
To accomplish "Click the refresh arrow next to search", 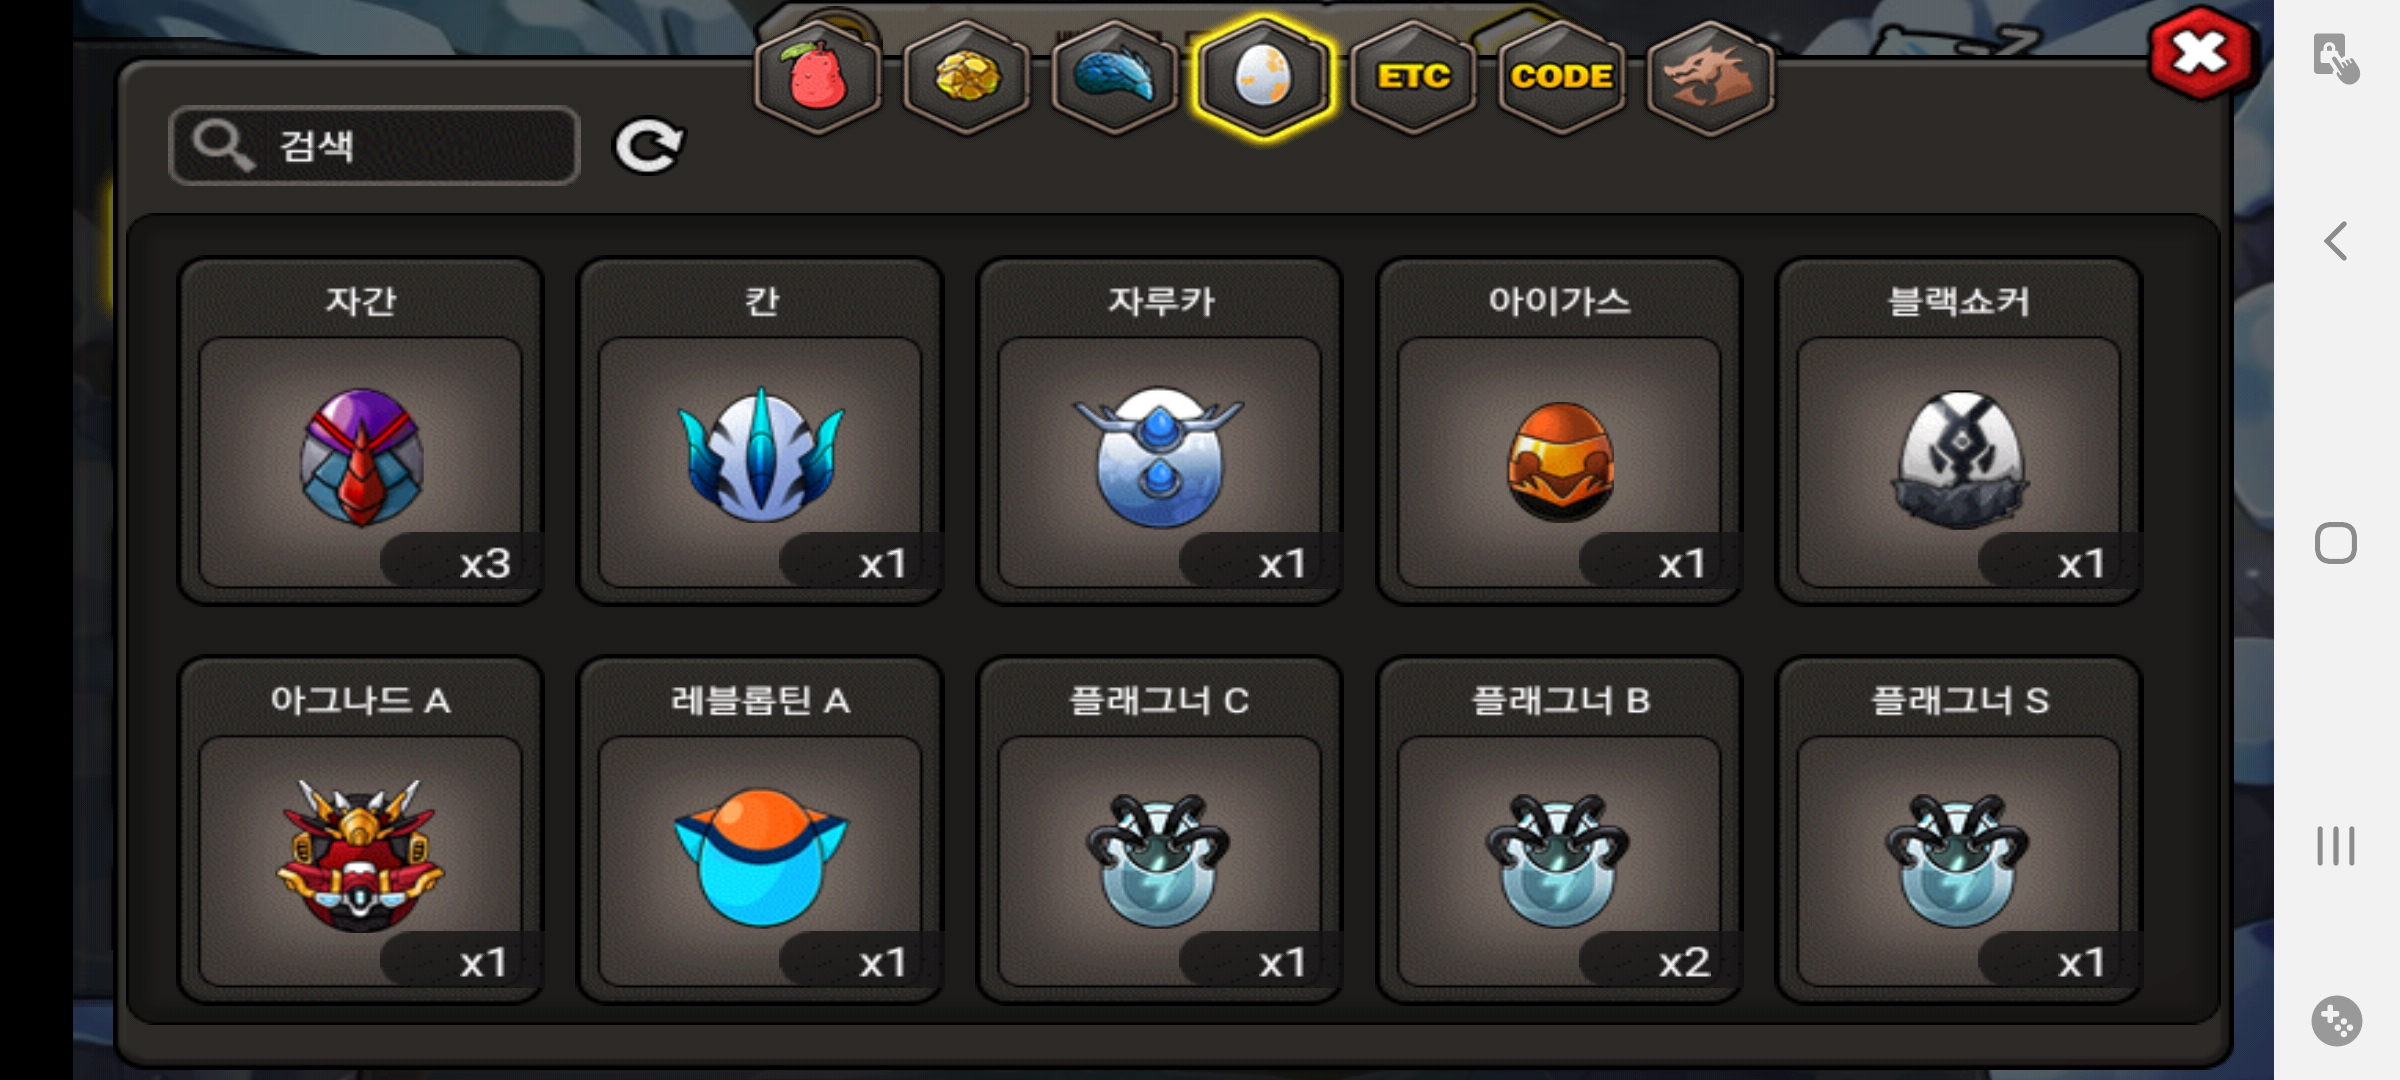I will (x=648, y=146).
